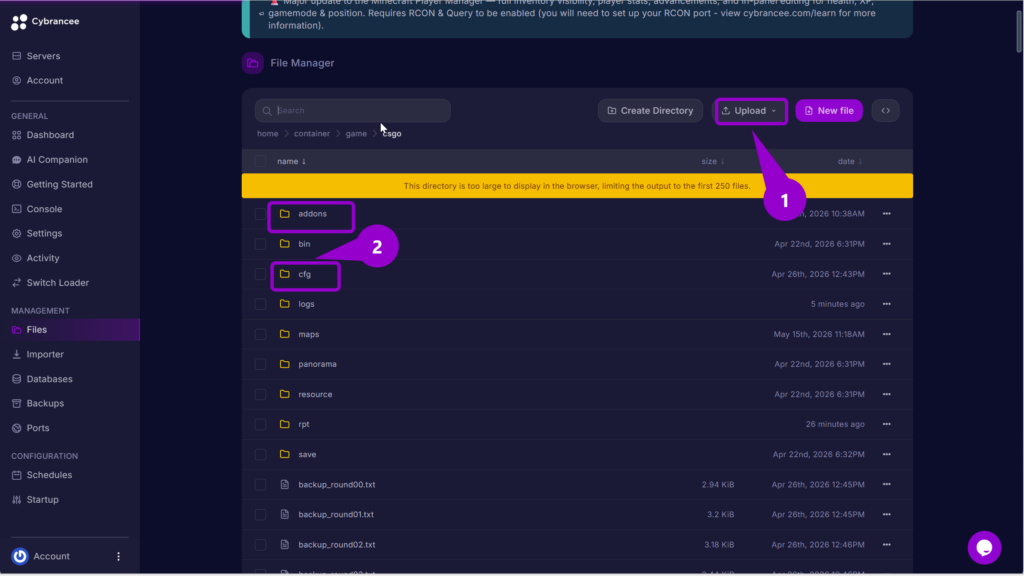Screen dimensions: 1024x576
Task: Open the addons folder icon
Action: click(x=285, y=214)
